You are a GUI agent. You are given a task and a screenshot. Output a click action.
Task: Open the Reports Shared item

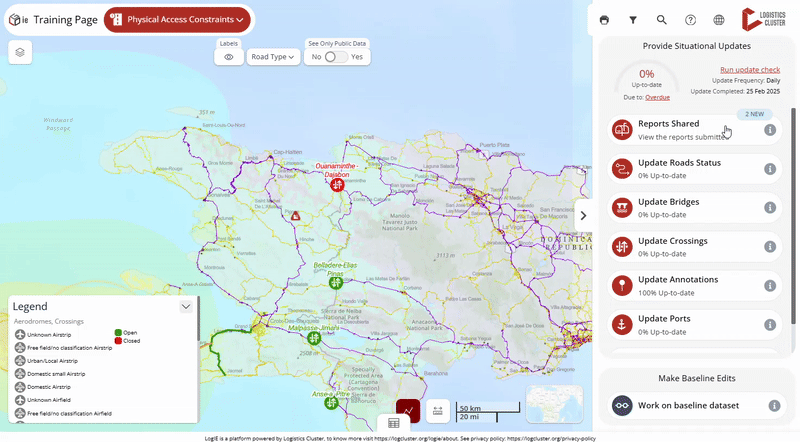coord(694,130)
